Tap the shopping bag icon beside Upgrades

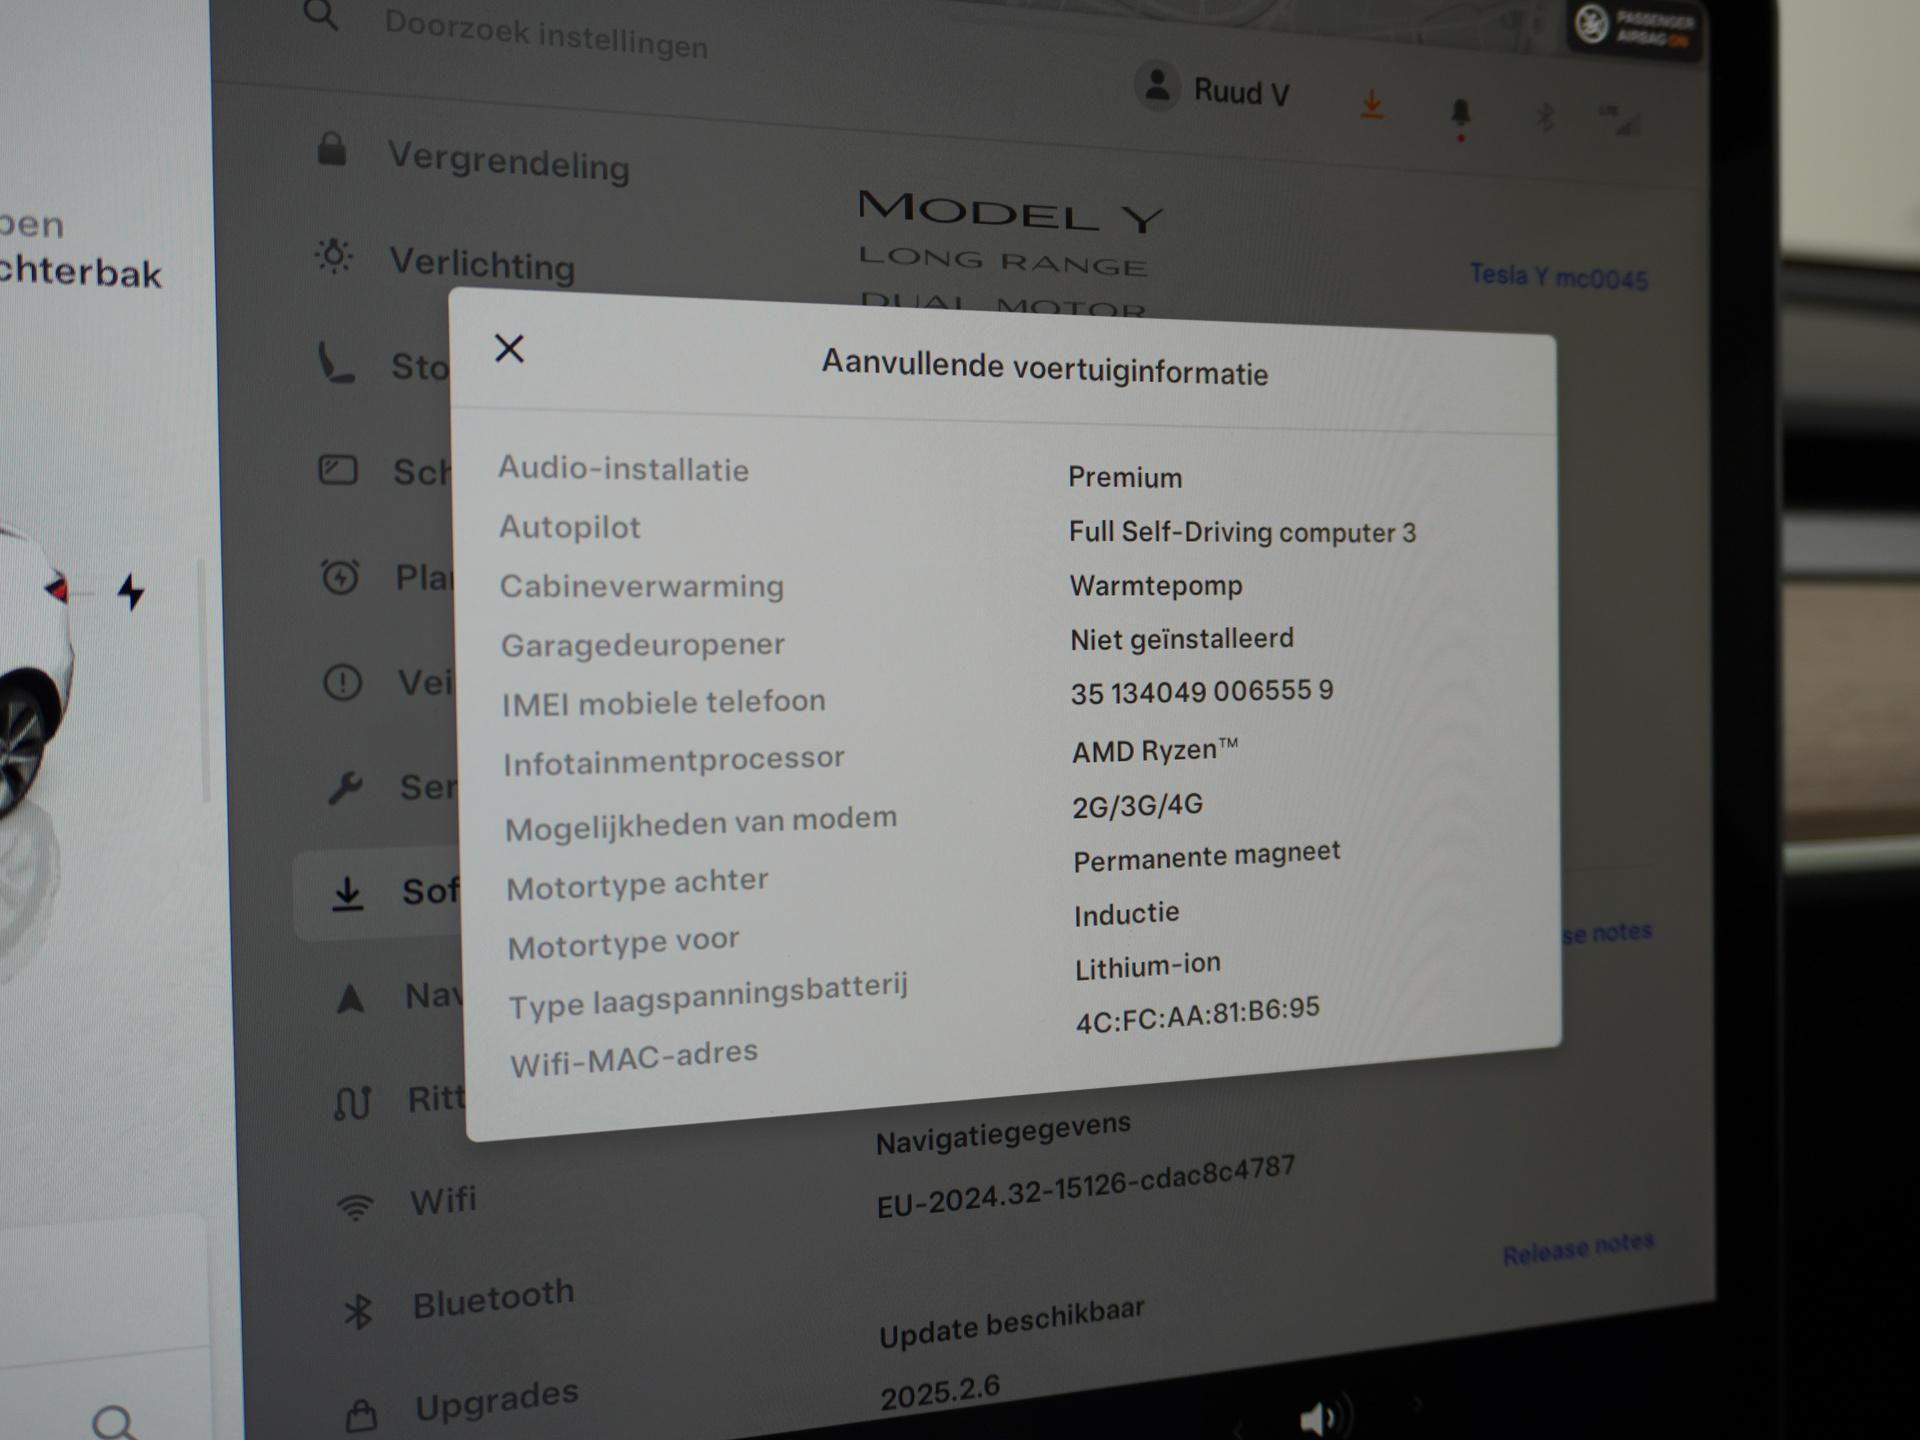click(x=361, y=1415)
